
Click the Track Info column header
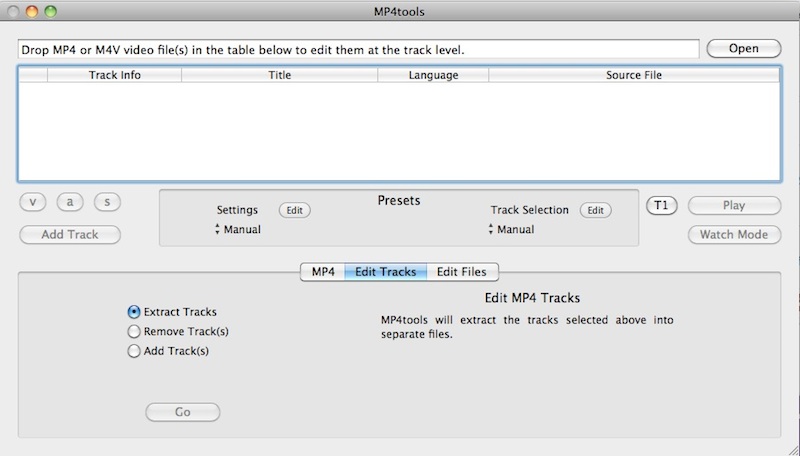(x=114, y=75)
